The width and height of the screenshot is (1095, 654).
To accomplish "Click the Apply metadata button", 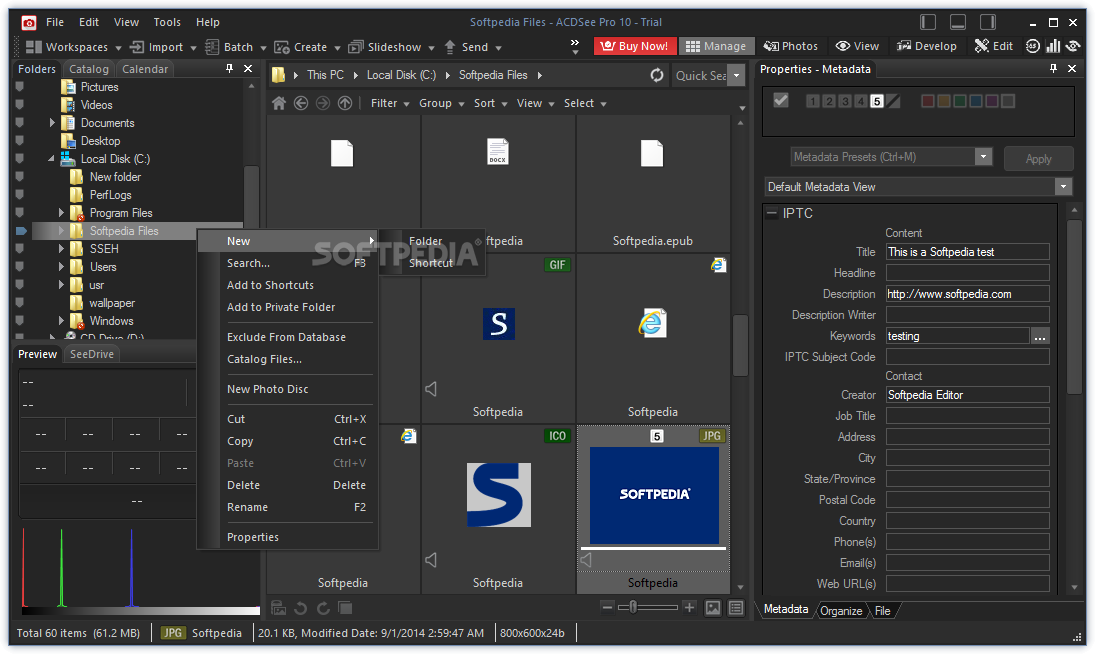I will 1038,158.
